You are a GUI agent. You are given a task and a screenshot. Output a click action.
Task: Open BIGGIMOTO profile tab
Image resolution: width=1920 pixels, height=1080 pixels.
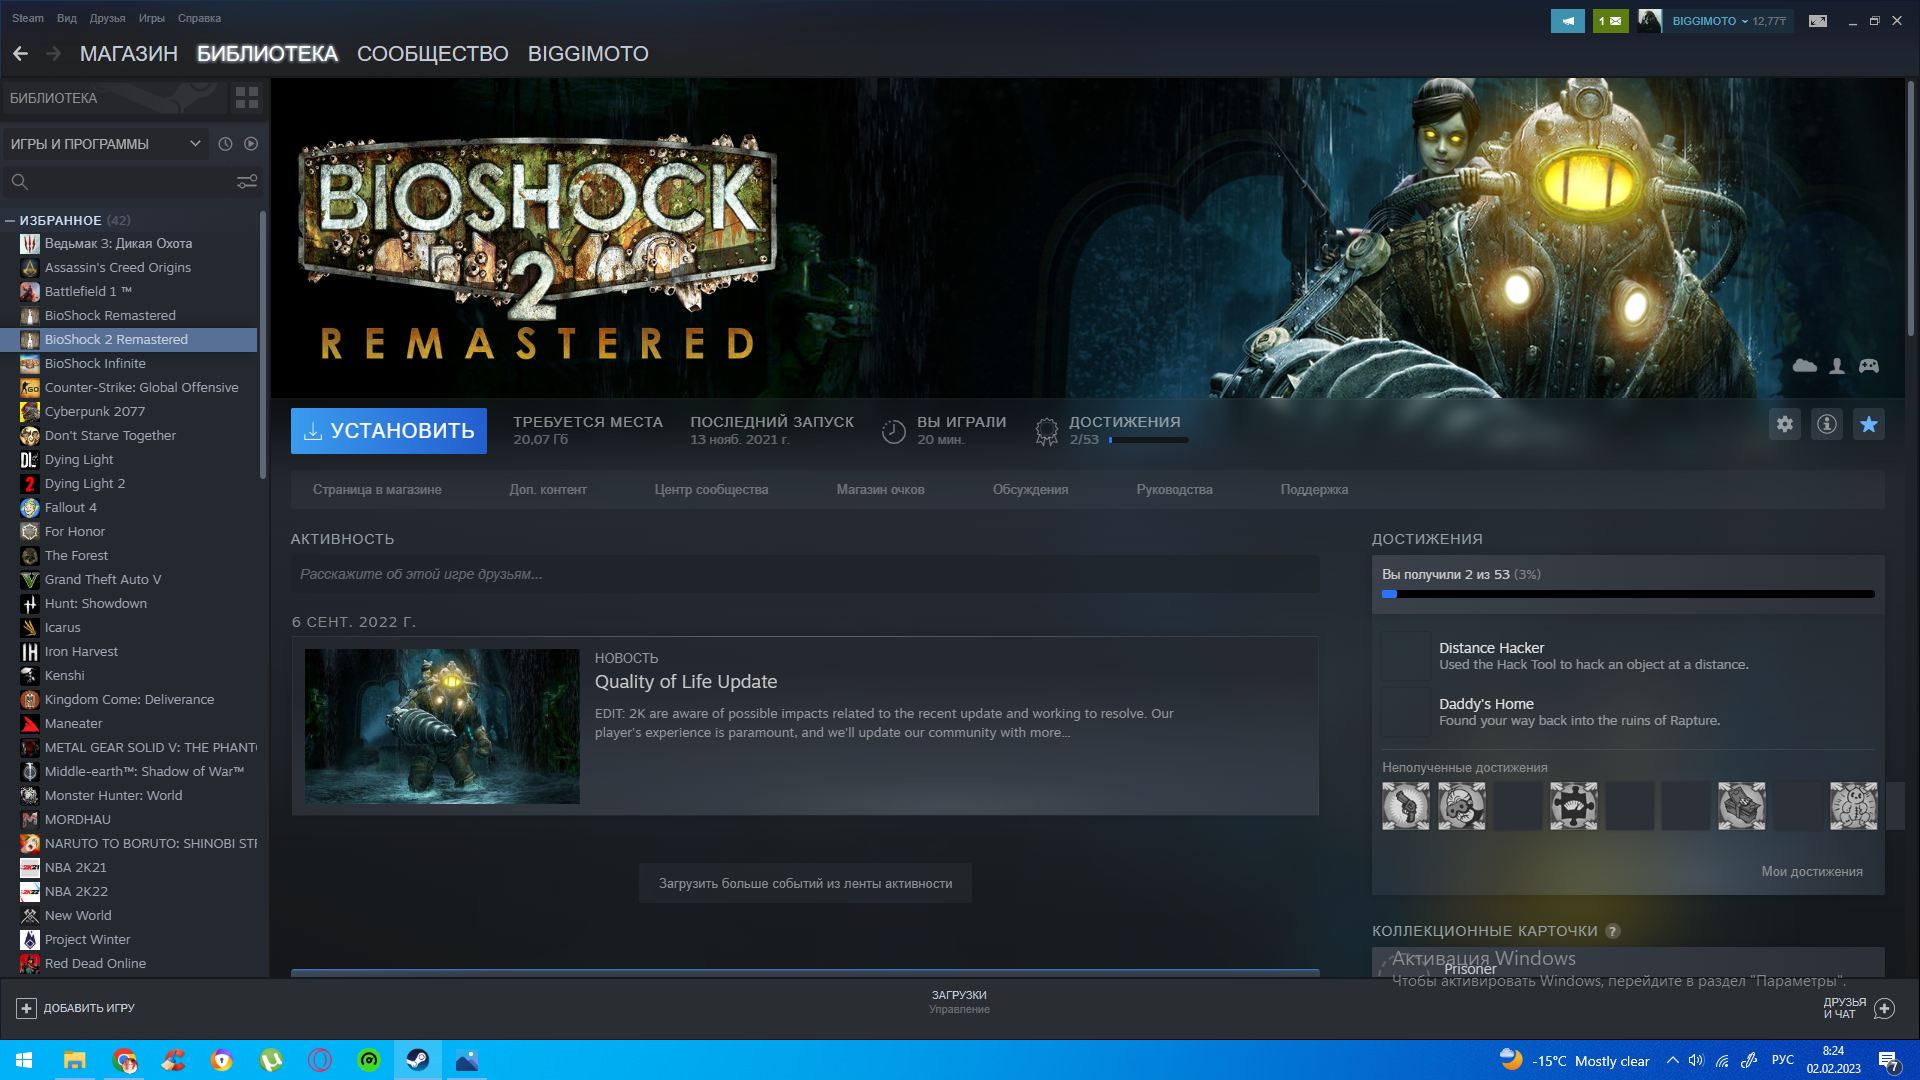point(588,54)
